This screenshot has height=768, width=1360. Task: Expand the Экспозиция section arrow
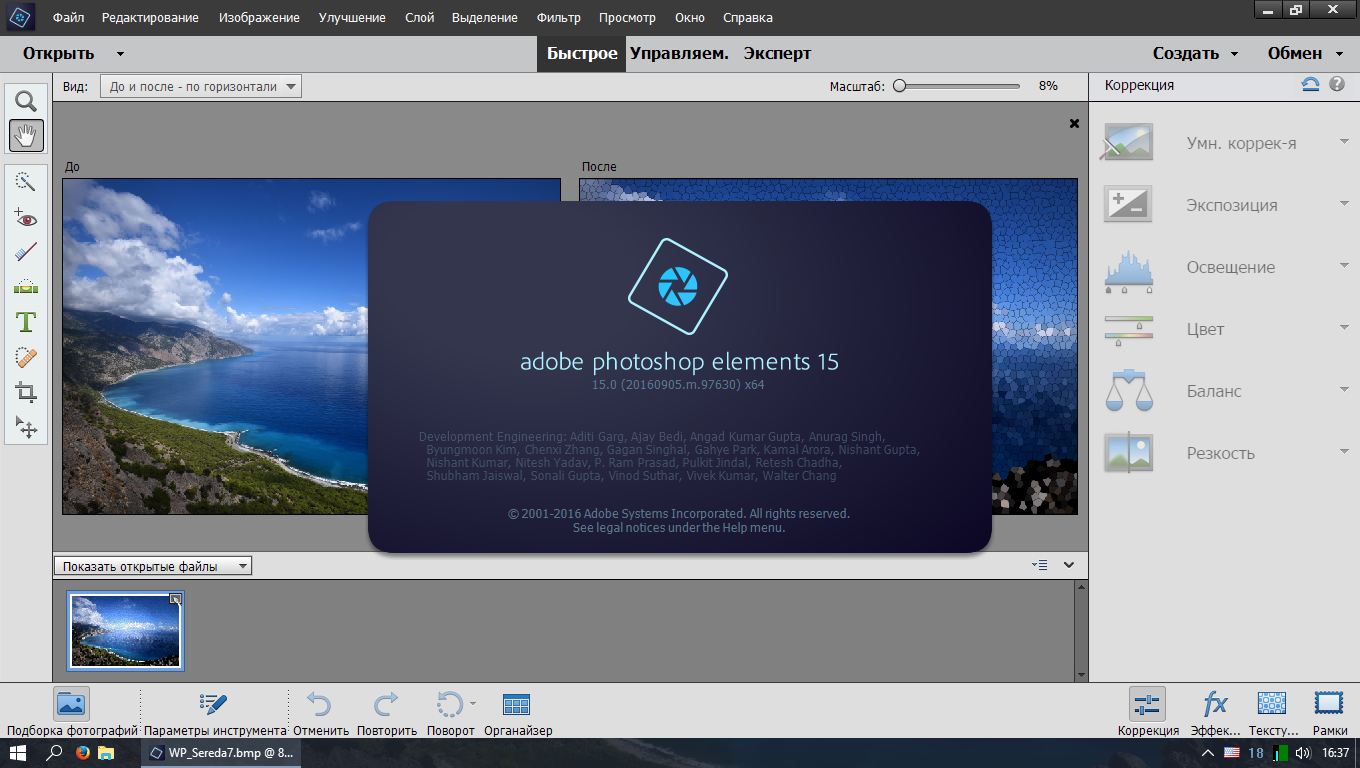pos(1344,204)
